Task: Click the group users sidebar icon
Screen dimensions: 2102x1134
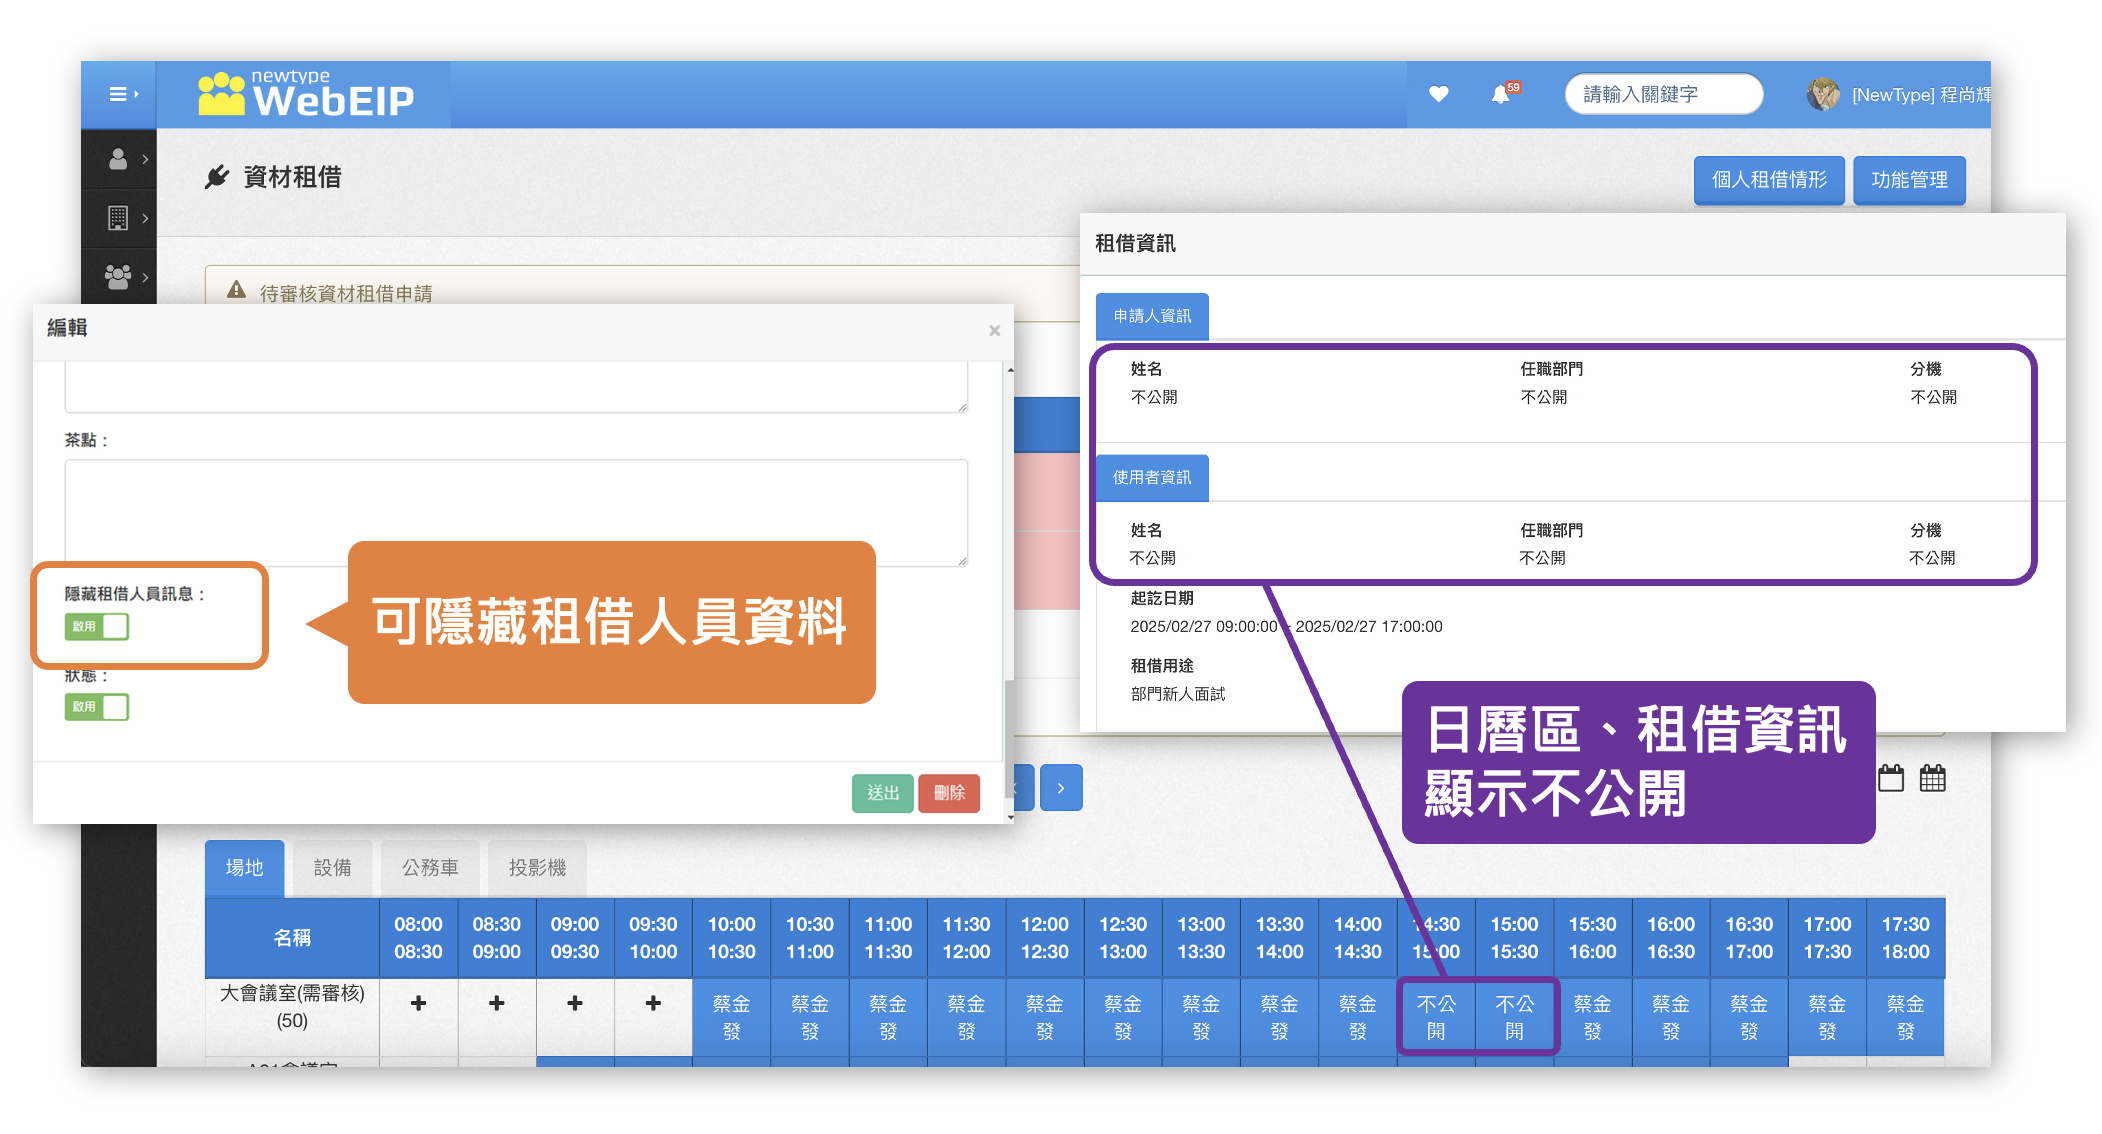Action: [118, 277]
